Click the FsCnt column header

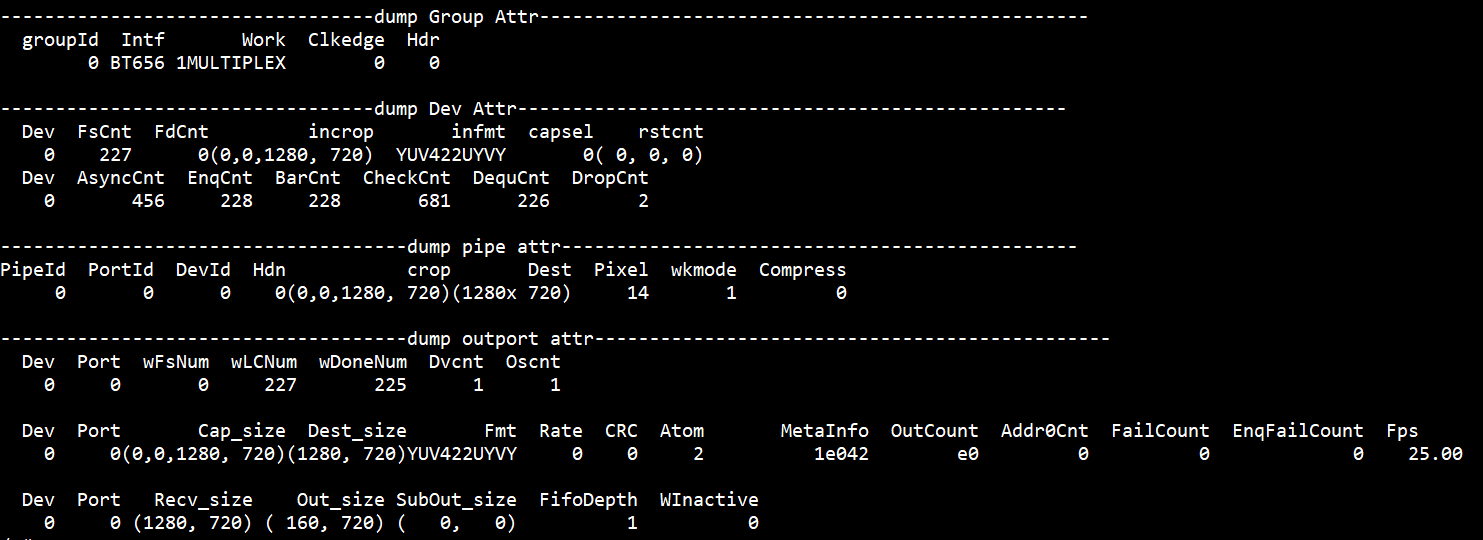tap(105, 132)
